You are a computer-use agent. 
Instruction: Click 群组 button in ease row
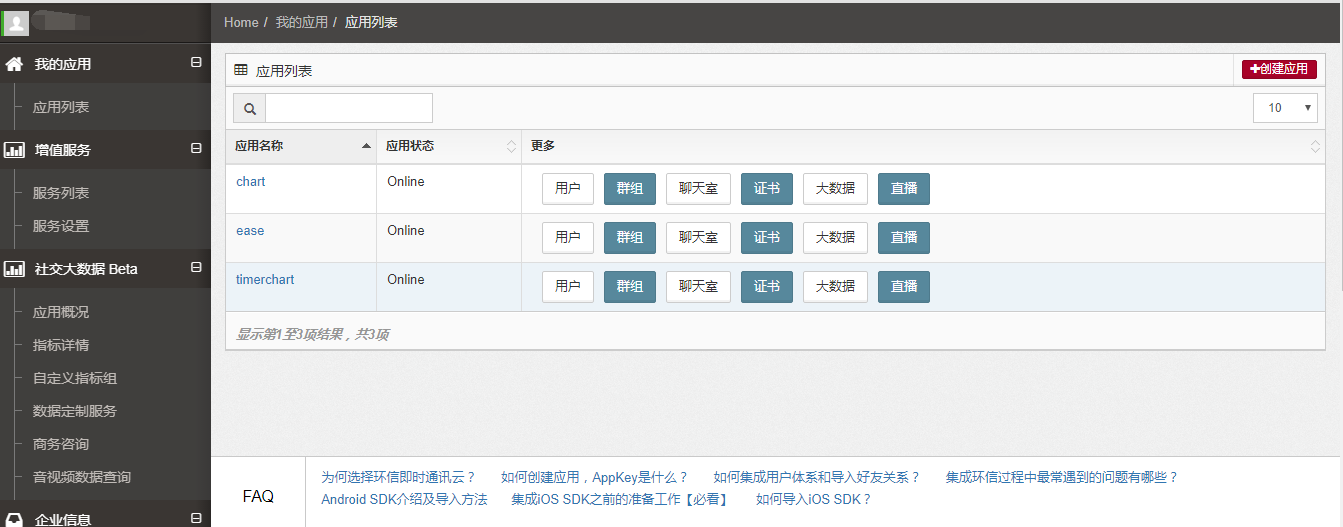pos(630,238)
